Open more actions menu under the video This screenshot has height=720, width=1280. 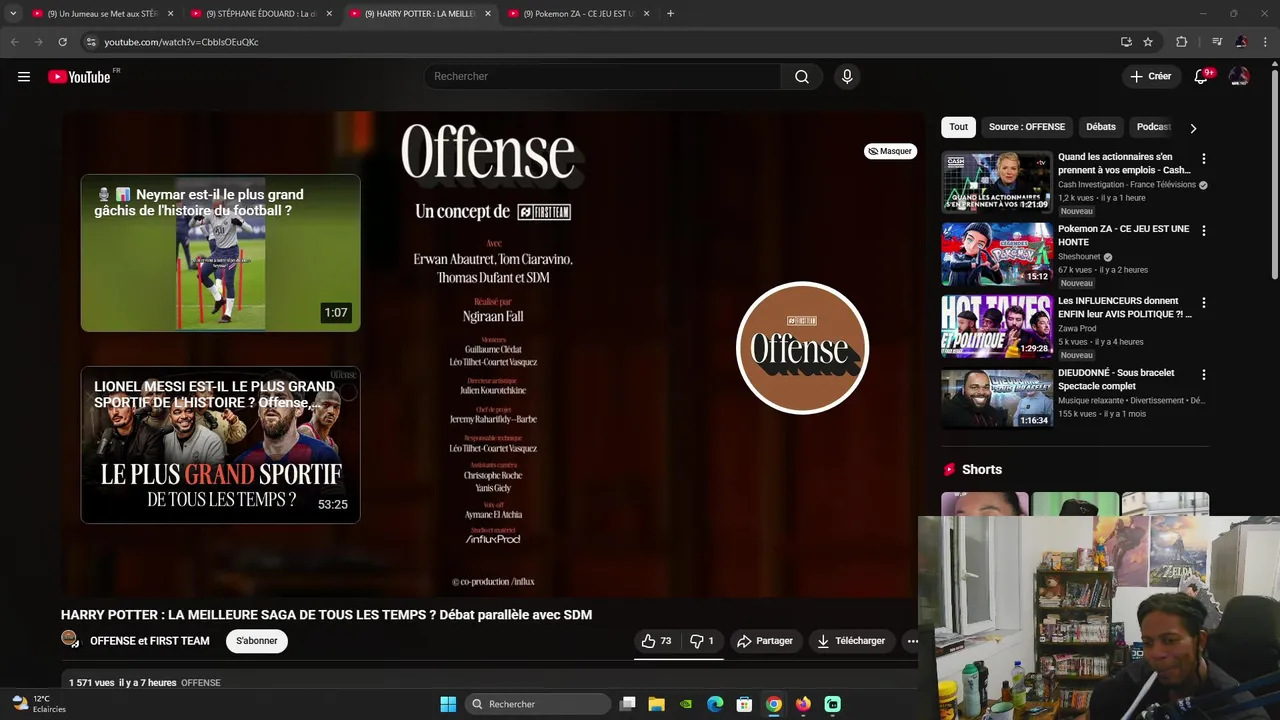[x=912, y=641]
